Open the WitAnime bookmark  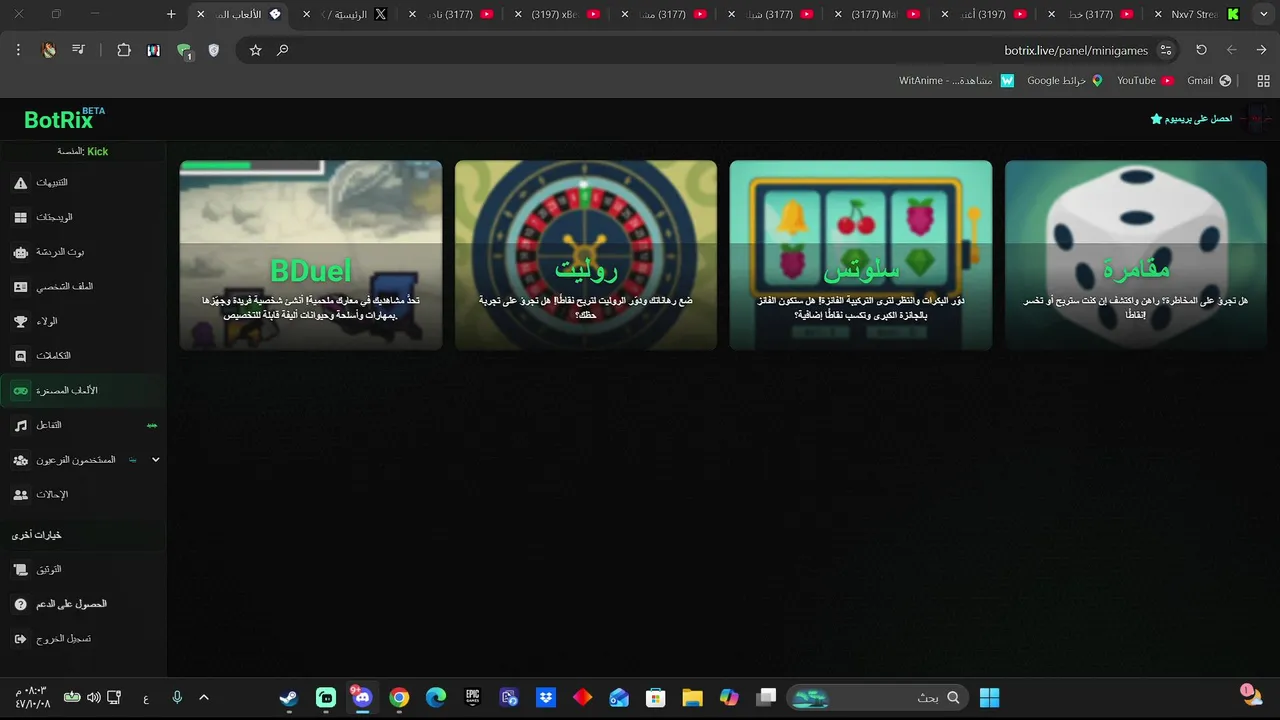click(x=957, y=81)
